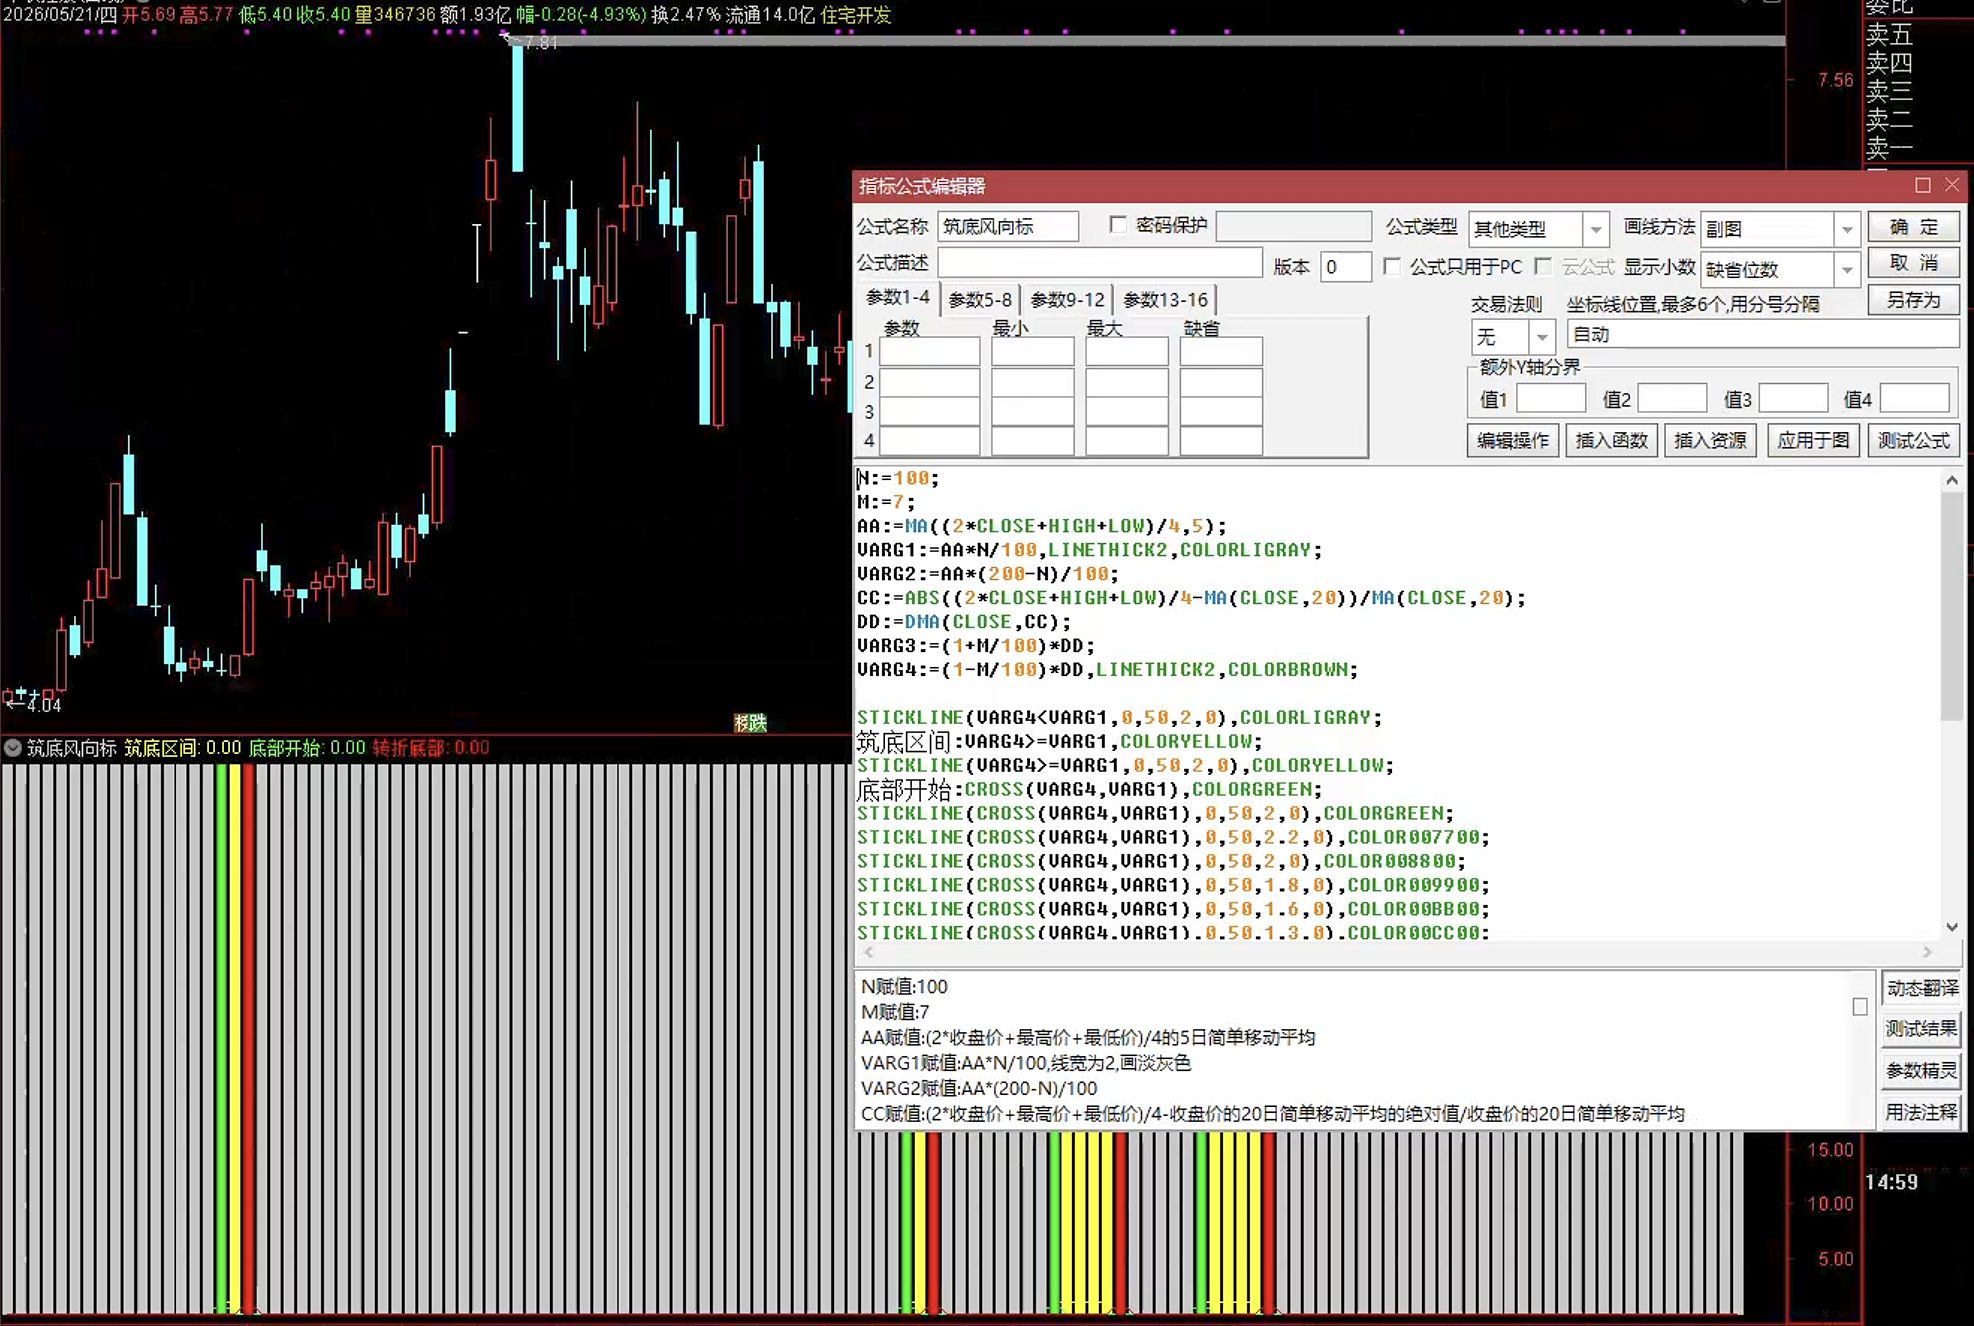Click 插入资源 button
Viewport: 1974px width, 1326px height.
1710,440
